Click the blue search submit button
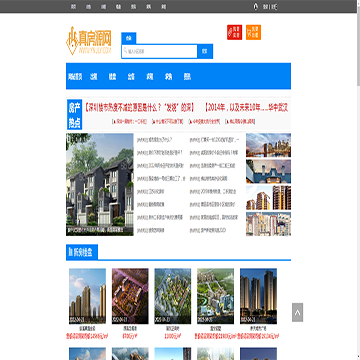Image resolution: width=360 pixels, height=360 pixels. click(x=205, y=51)
